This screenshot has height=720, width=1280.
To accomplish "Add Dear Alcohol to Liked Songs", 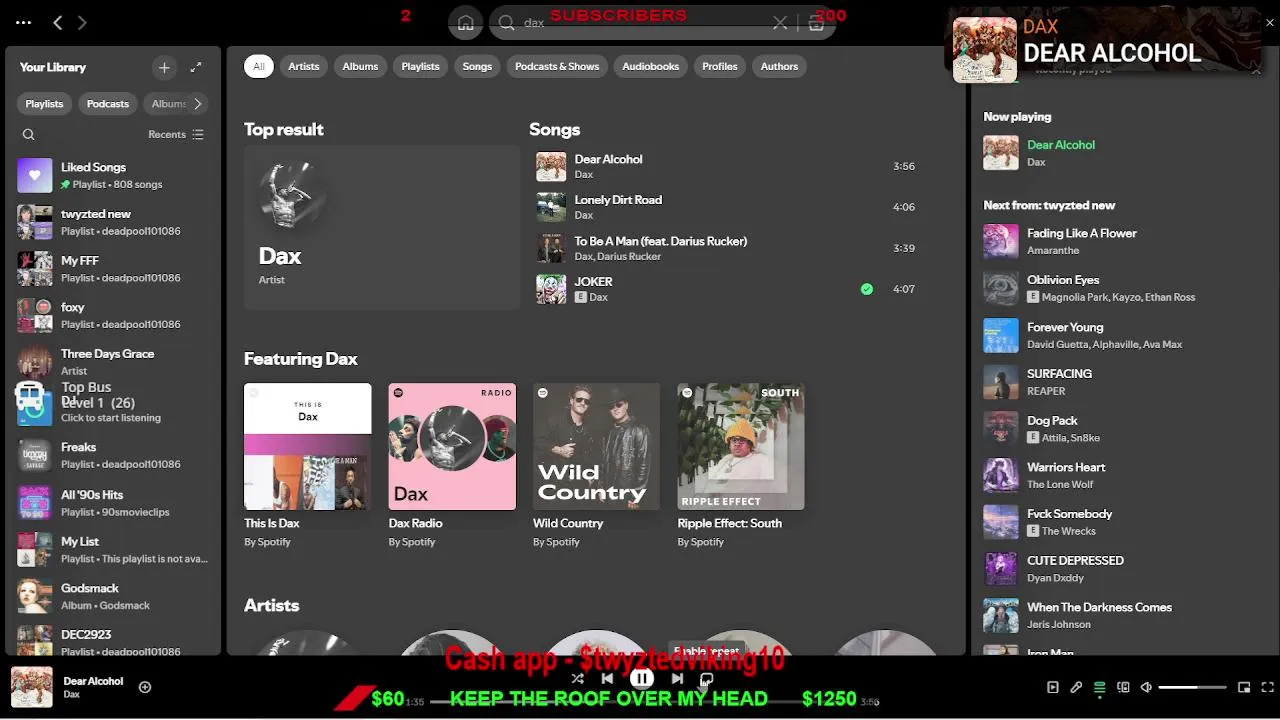I will coord(145,687).
